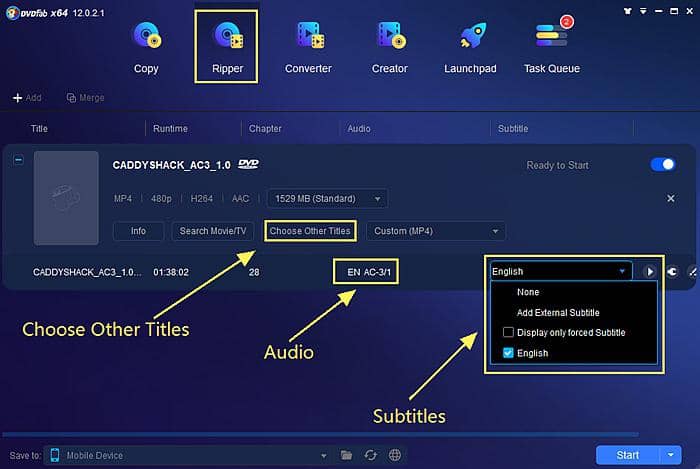Image resolution: width=700 pixels, height=469 pixels.
Task: Preview the title with play icon
Action: point(650,271)
